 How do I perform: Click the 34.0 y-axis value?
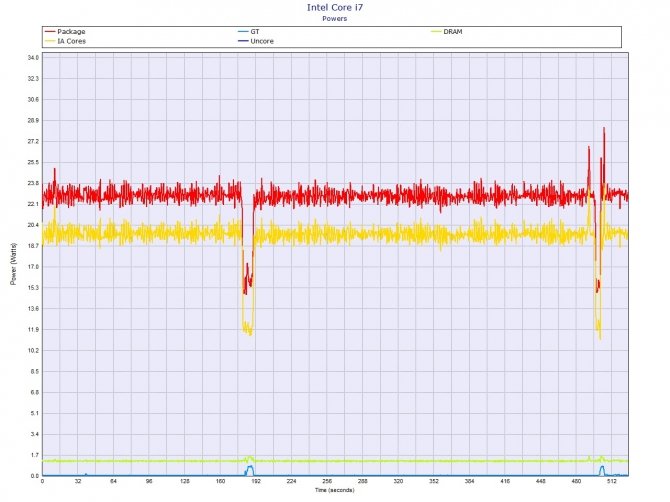pyautogui.click(x=33, y=58)
